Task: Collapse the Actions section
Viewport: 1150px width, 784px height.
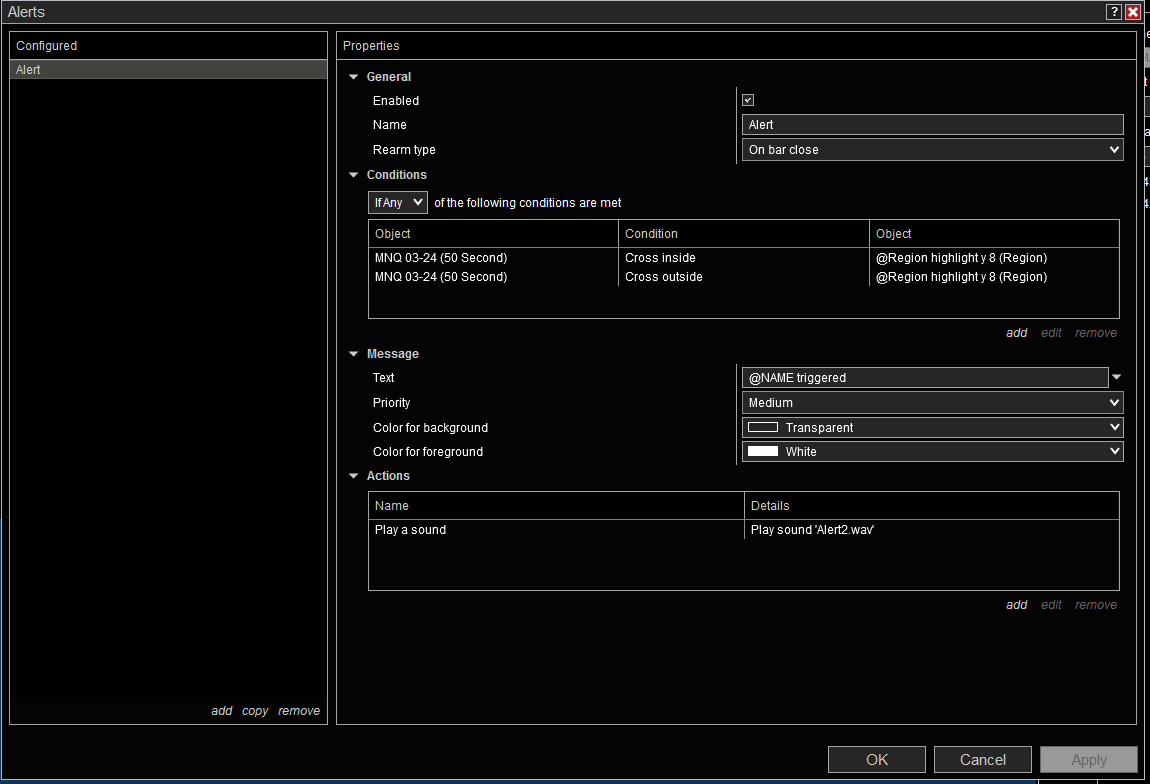Action: (x=353, y=476)
